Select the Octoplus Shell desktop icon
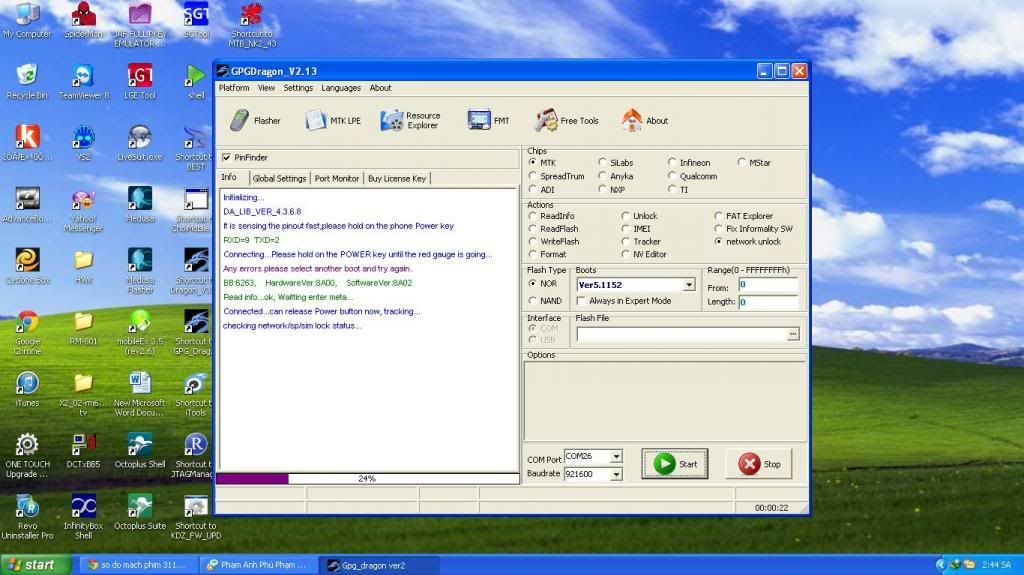This screenshot has height=575, width=1024. tap(140, 451)
